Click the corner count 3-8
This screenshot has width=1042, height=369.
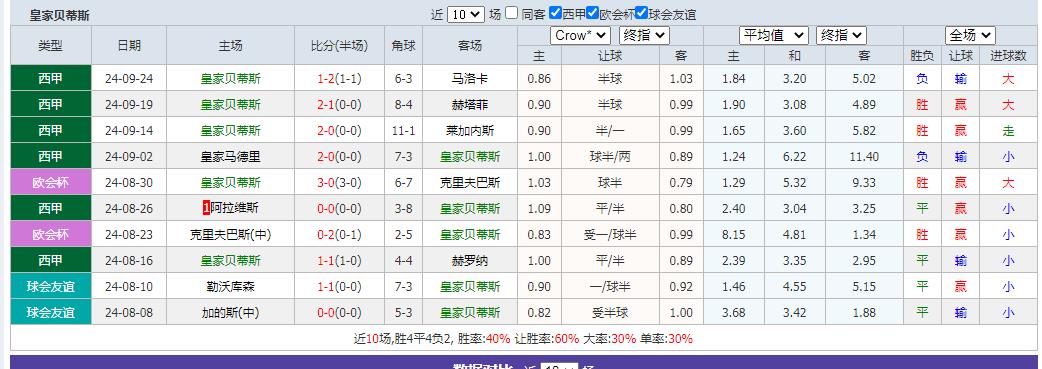coord(403,208)
